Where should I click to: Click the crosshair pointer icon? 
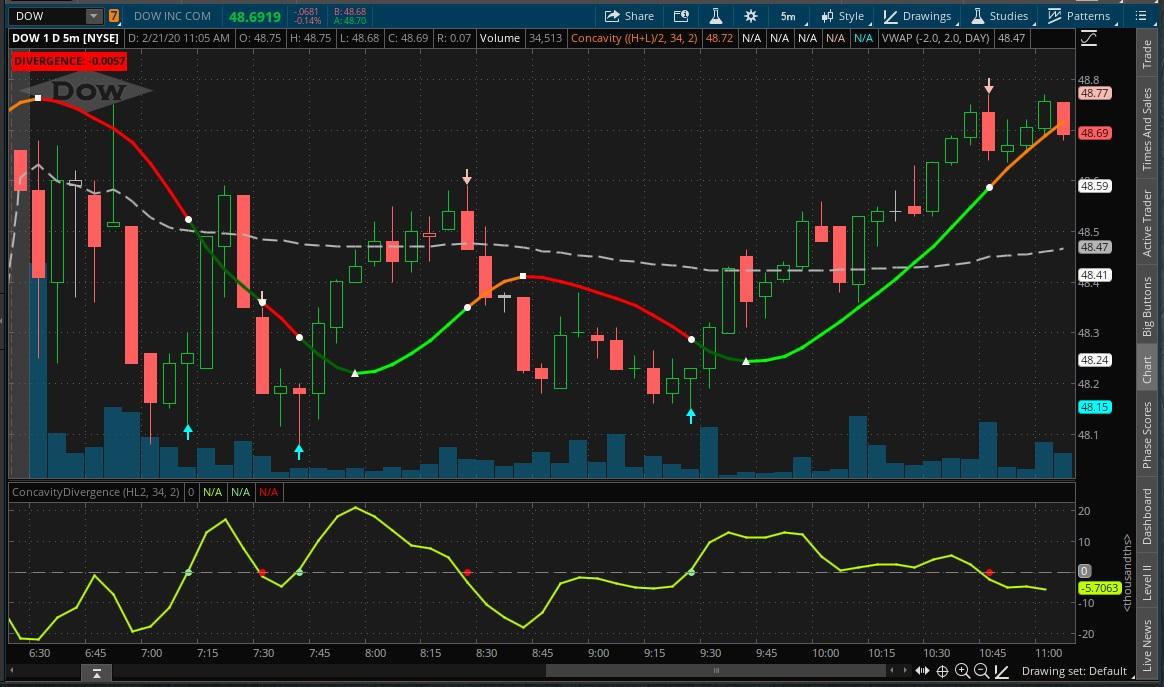pos(942,671)
